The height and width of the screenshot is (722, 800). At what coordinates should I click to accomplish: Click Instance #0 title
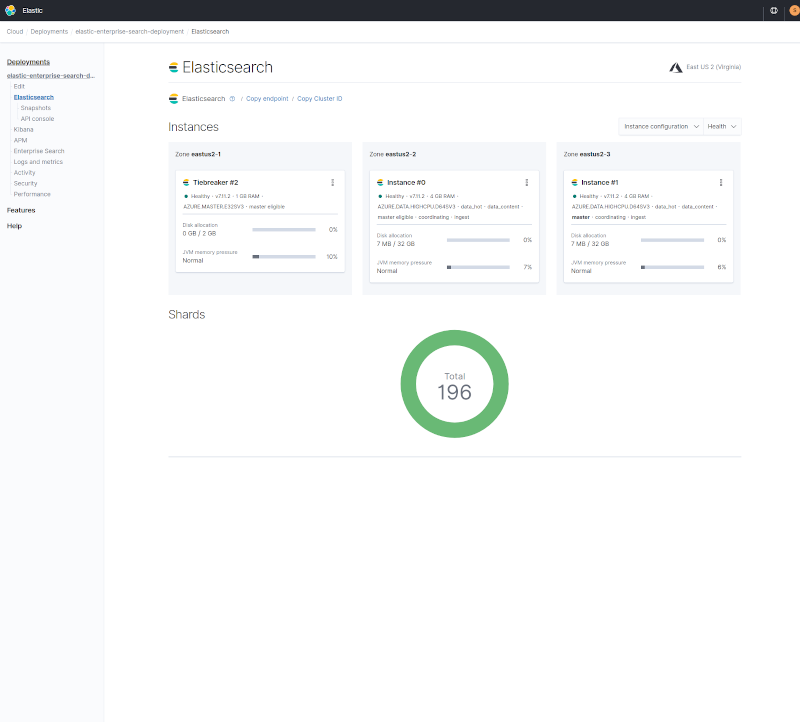pos(406,183)
